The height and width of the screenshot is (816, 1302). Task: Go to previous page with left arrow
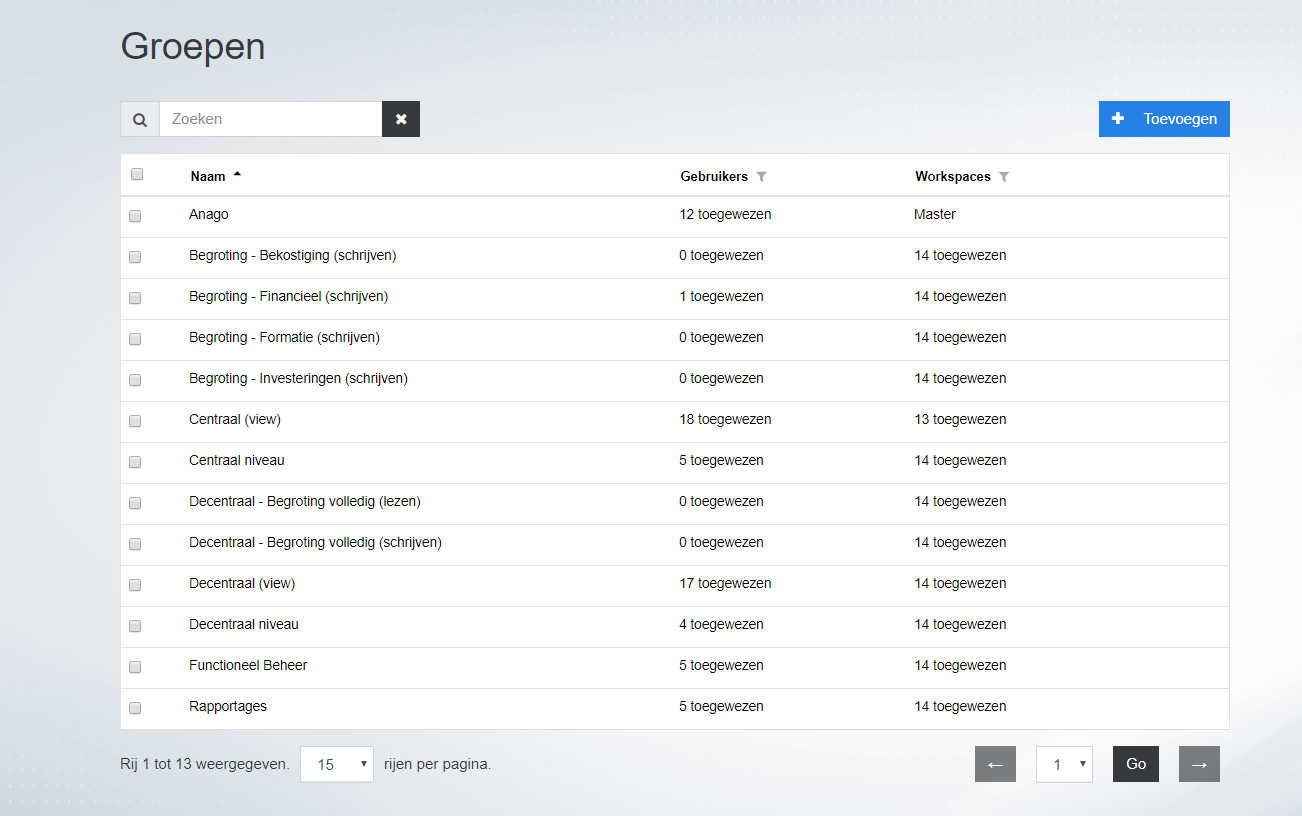[995, 764]
